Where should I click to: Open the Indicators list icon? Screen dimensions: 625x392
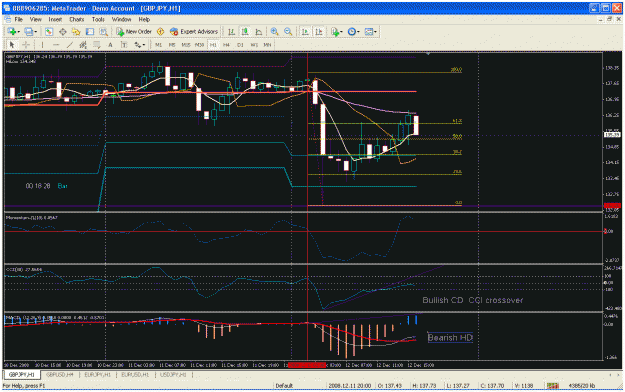pos(335,32)
